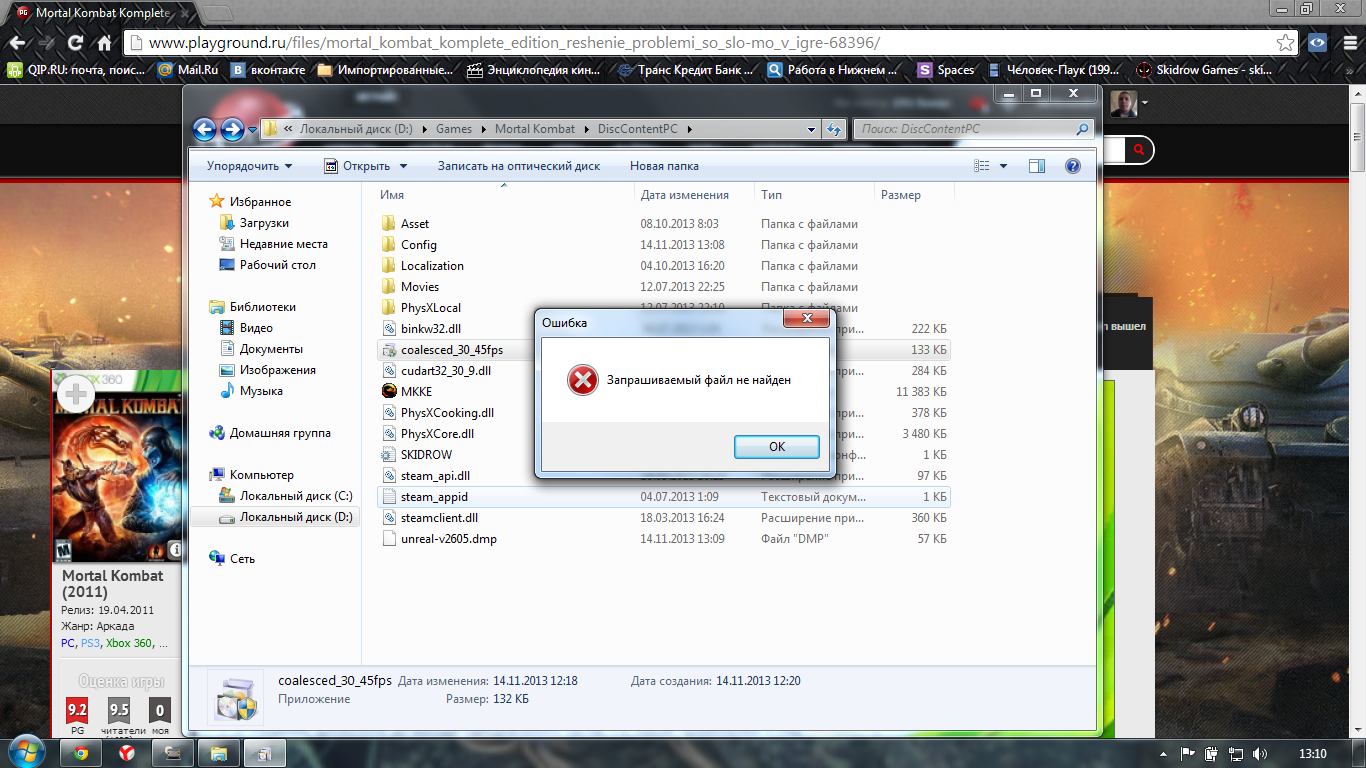The width and height of the screenshot is (1366, 768).
Task: Select coalesced_30_45fps application file
Action: [x=451, y=350]
